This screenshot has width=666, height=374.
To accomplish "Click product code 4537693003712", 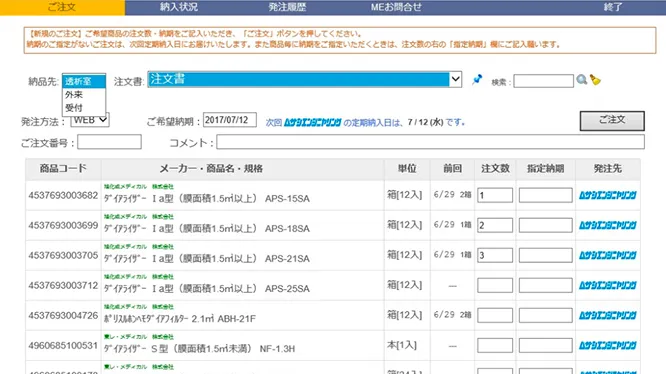I will (63, 285).
